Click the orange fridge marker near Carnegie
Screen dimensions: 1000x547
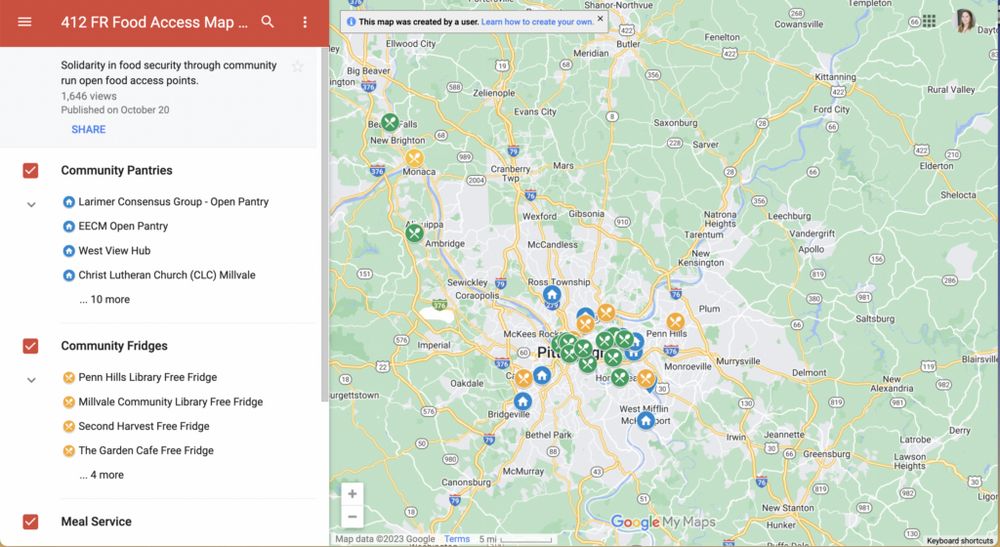coord(524,378)
